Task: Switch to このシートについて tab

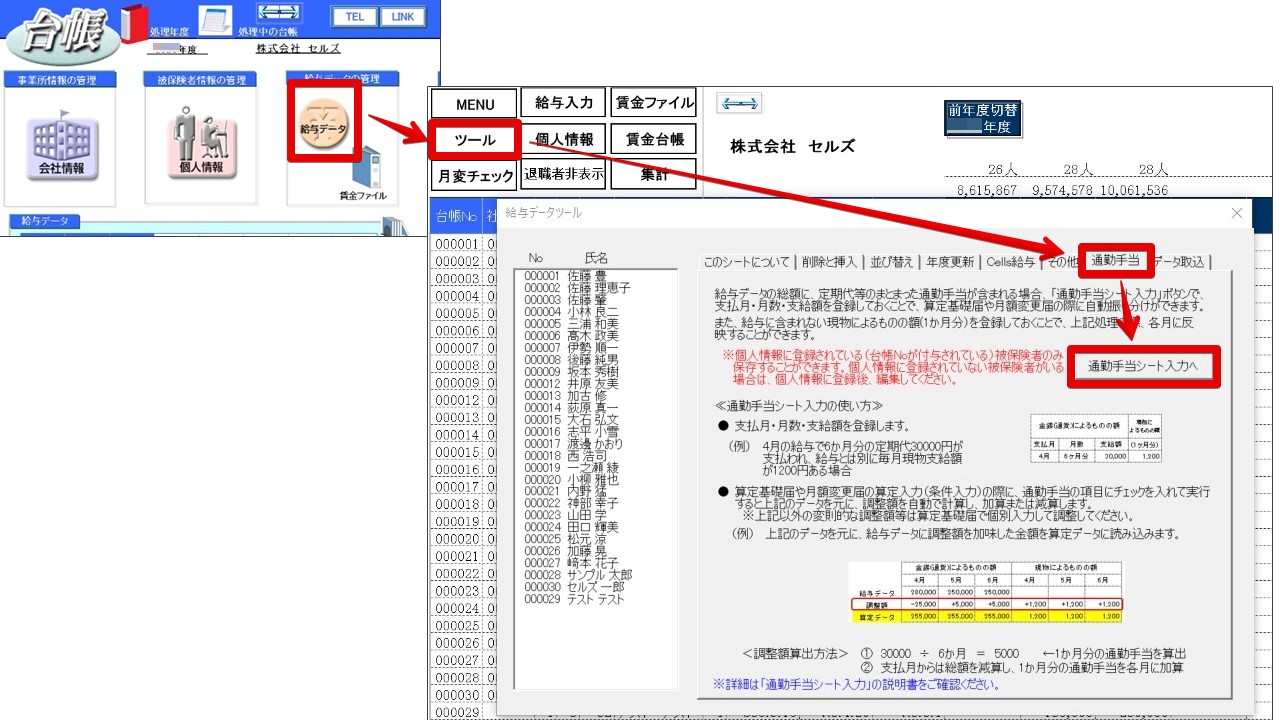Action: 746,262
